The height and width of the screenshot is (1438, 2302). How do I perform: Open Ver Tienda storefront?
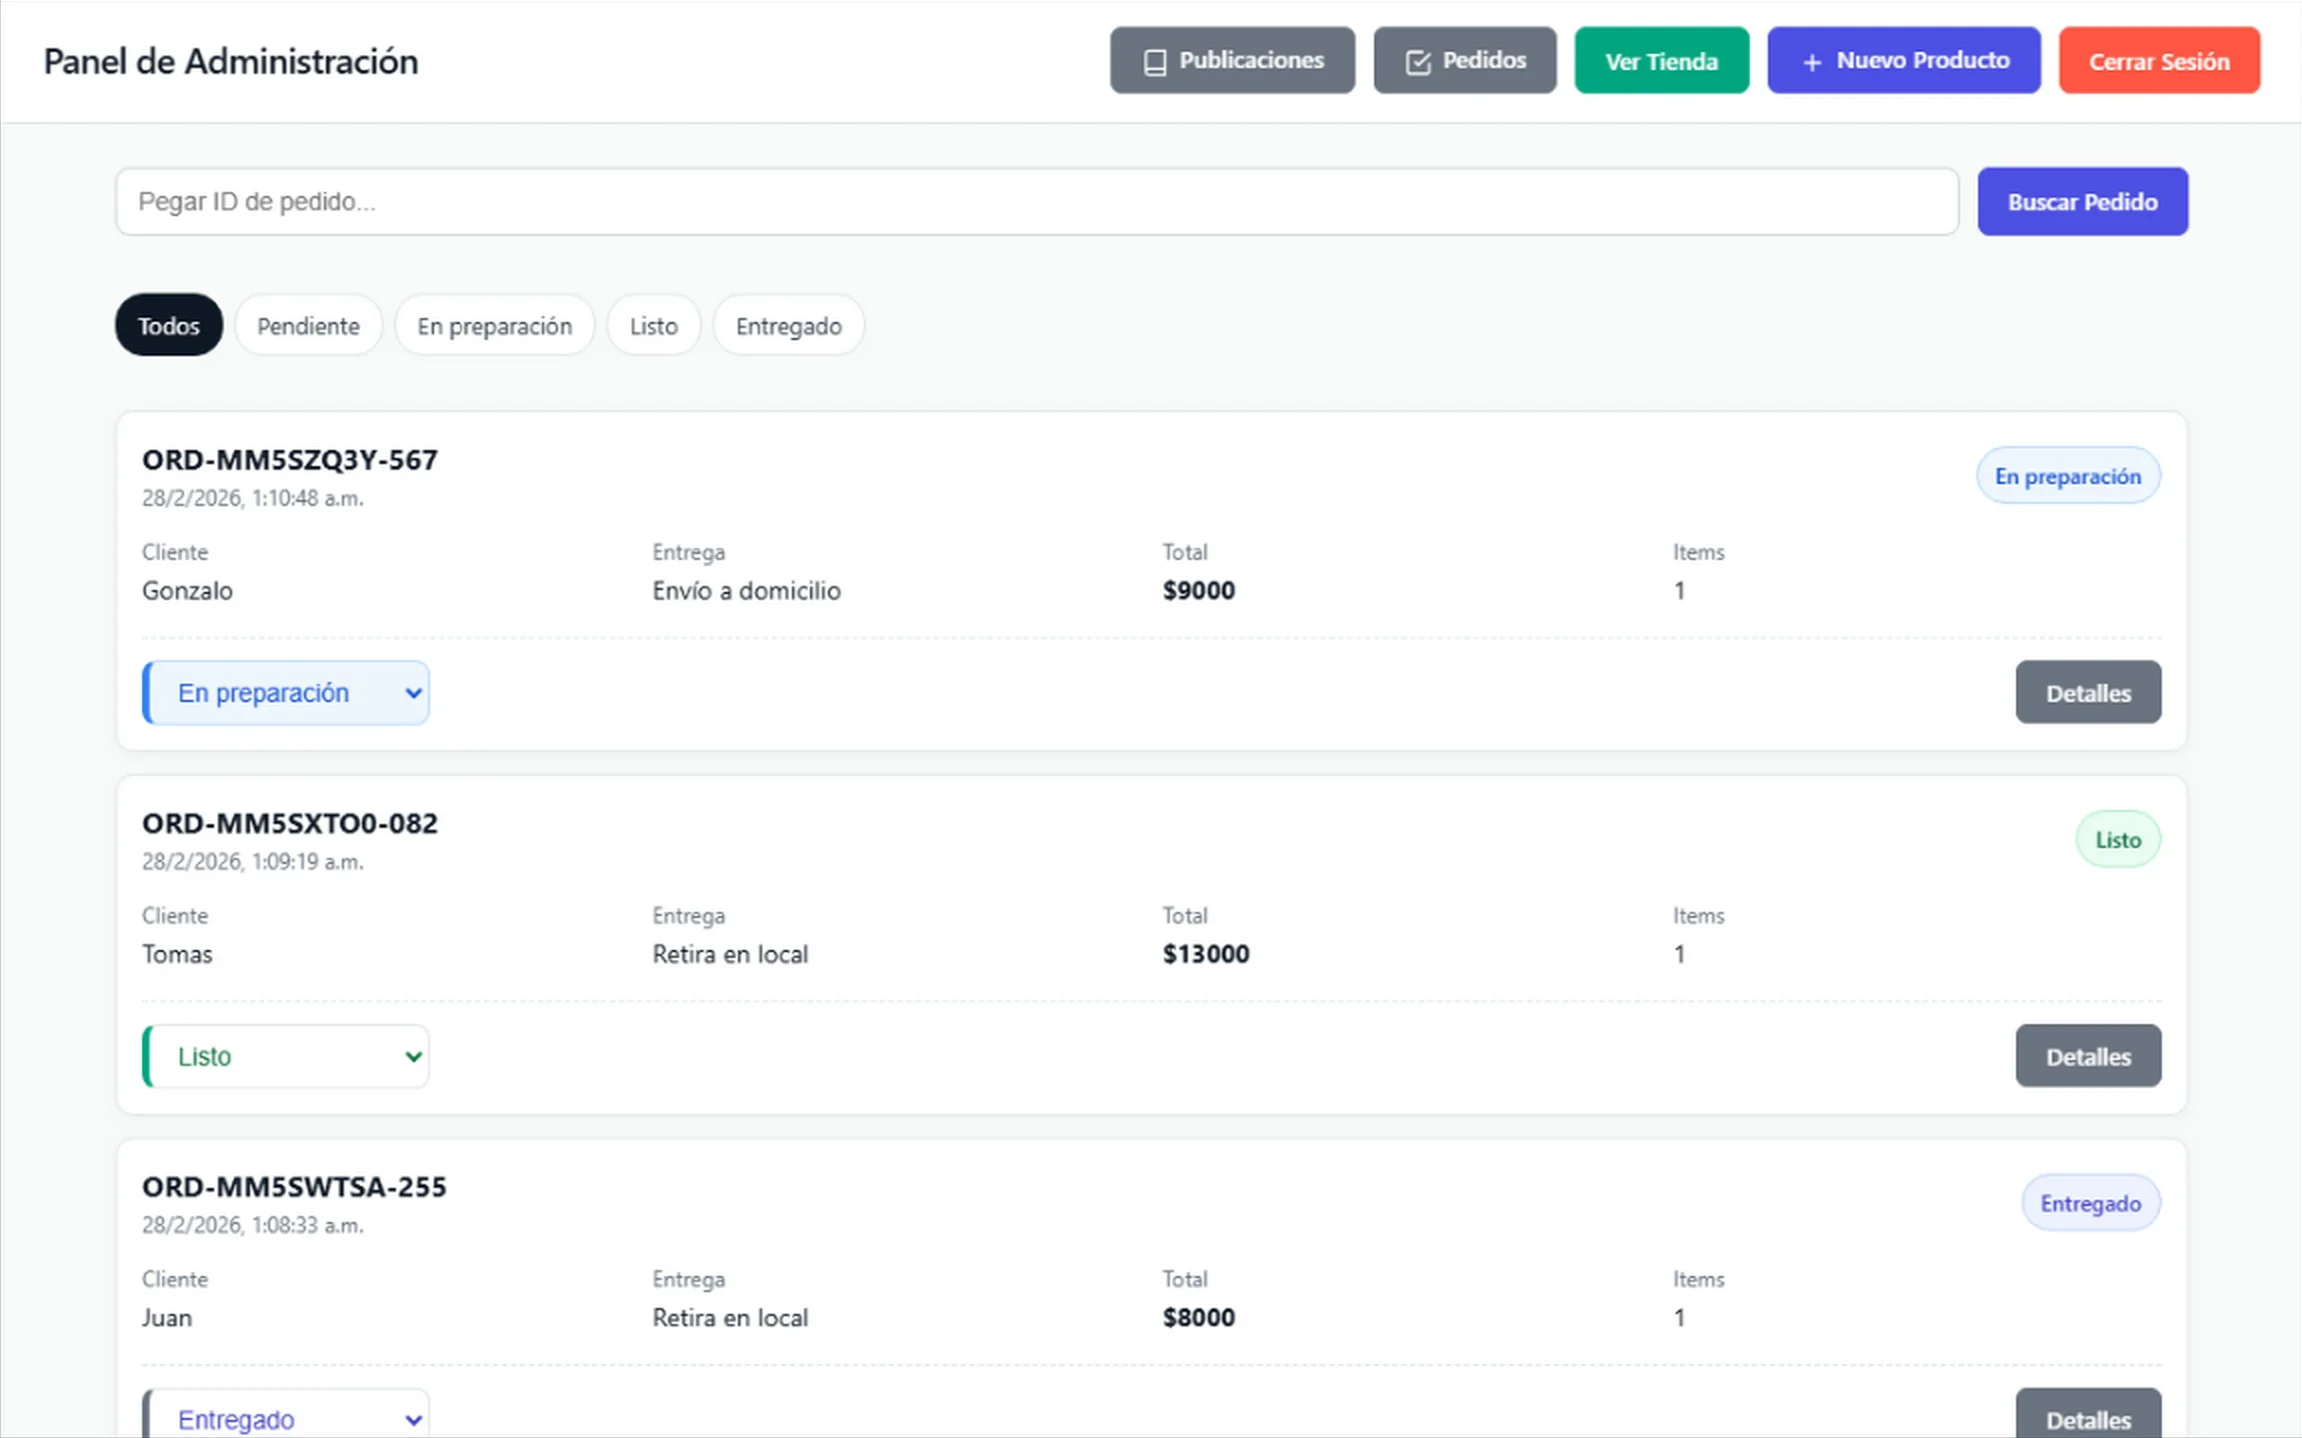(x=1661, y=61)
